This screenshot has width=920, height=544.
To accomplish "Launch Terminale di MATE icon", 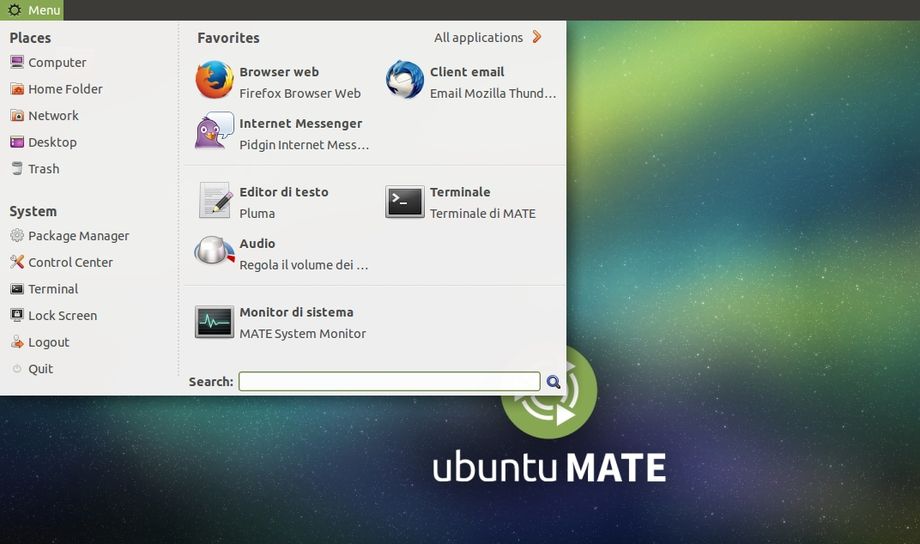I will 405,202.
